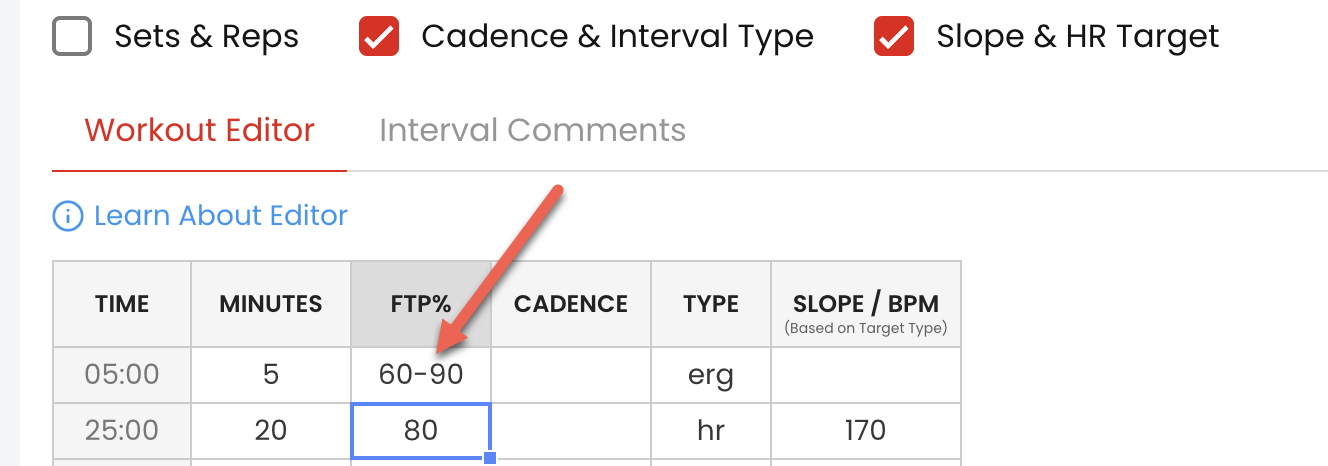
Task: Open the Learn About Editor link
Action: tap(220, 215)
